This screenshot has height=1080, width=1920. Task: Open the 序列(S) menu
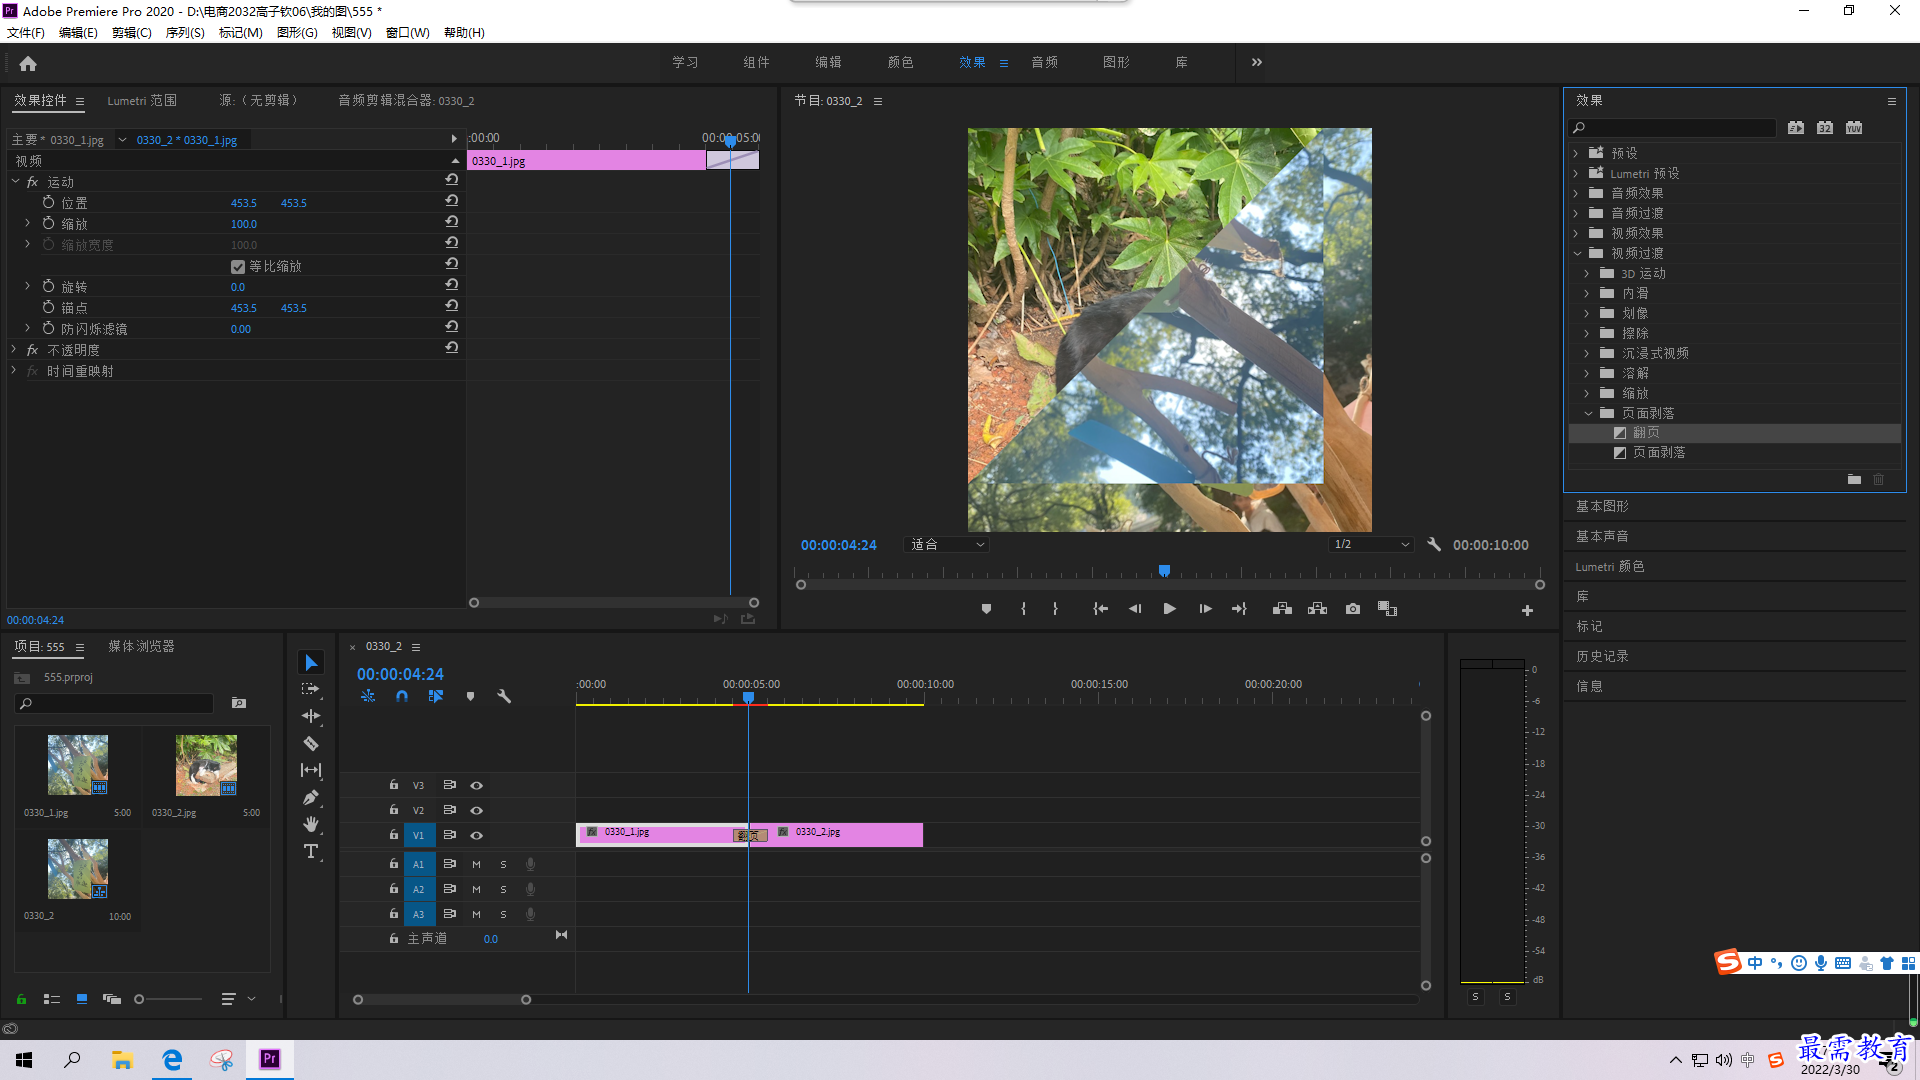(x=185, y=32)
